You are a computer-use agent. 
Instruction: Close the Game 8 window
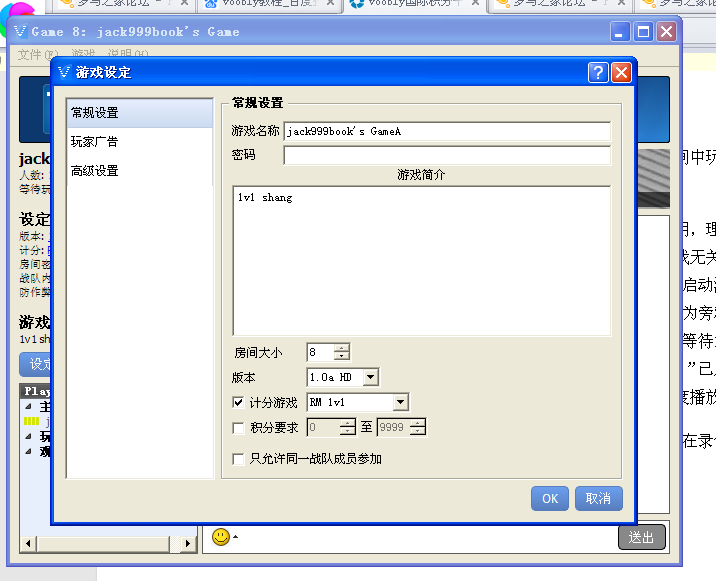point(667,32)
